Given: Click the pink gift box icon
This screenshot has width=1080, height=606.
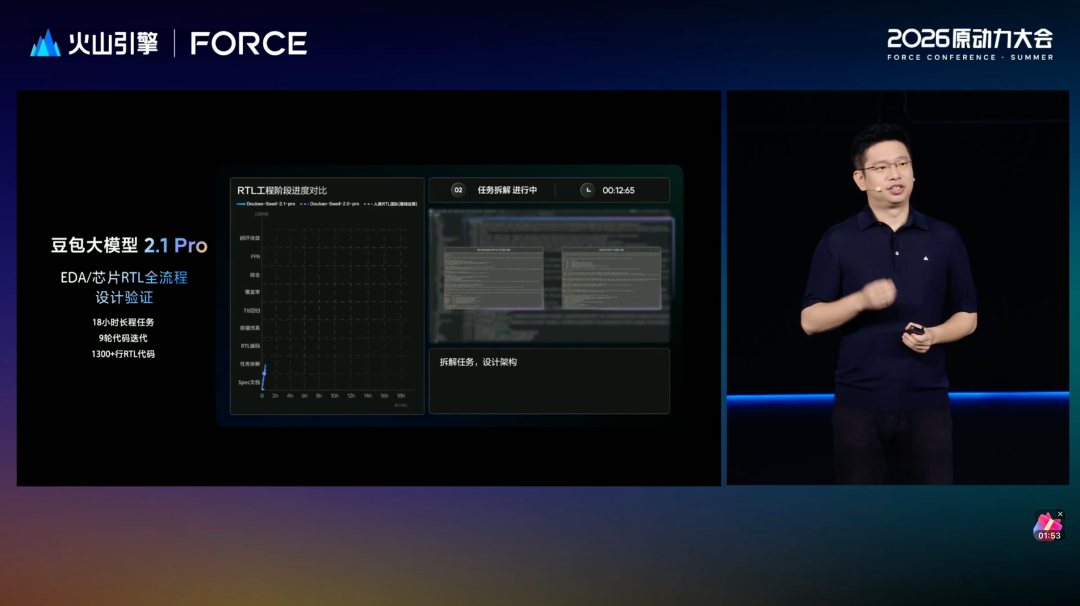Looking at the screenshot, I should click(x=1046, y=523).
